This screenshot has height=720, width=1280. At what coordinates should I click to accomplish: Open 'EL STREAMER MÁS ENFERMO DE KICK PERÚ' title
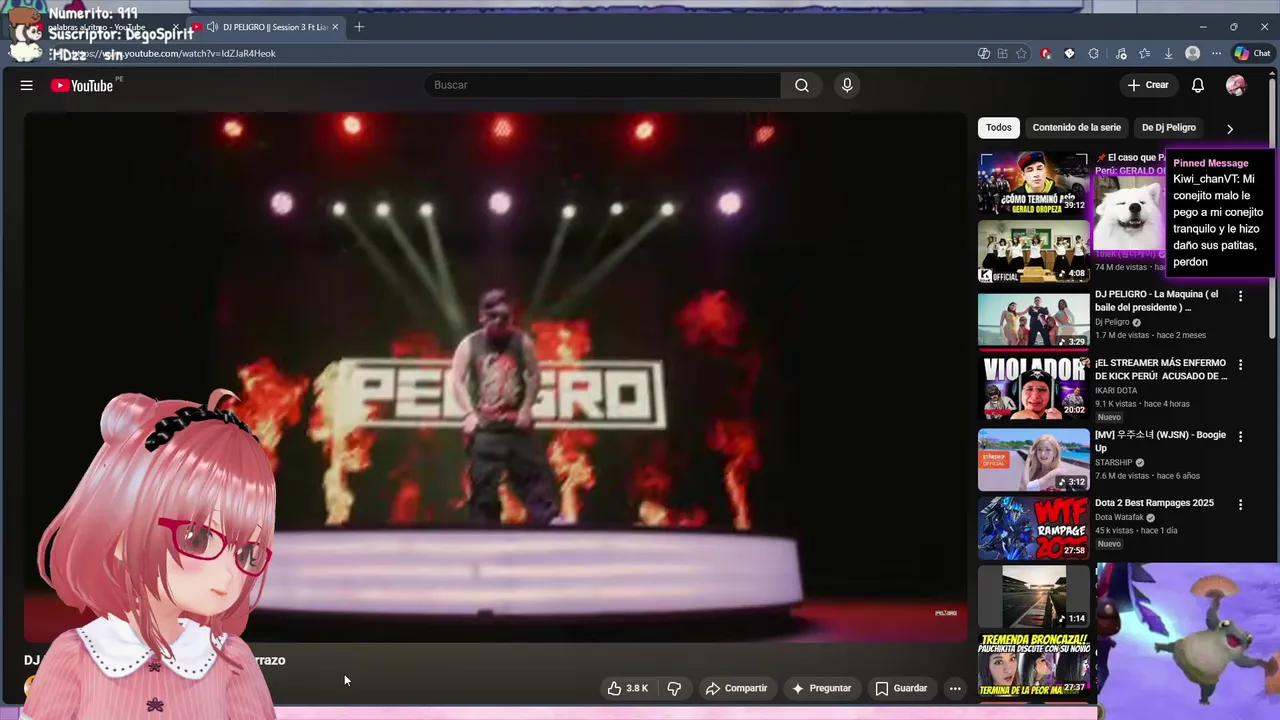coord(1161,370)
